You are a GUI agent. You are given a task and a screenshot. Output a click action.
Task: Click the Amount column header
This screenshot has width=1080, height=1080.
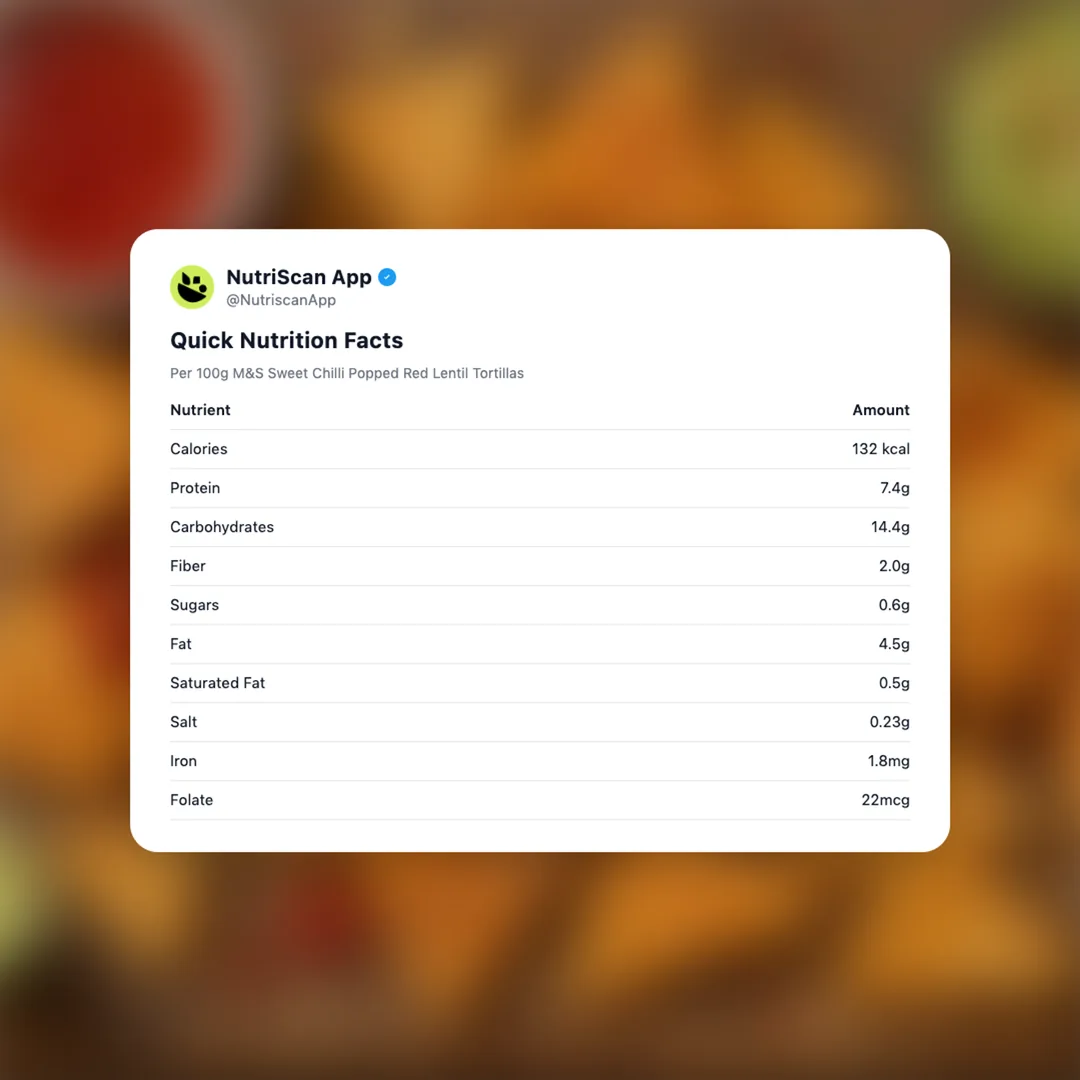881,410
